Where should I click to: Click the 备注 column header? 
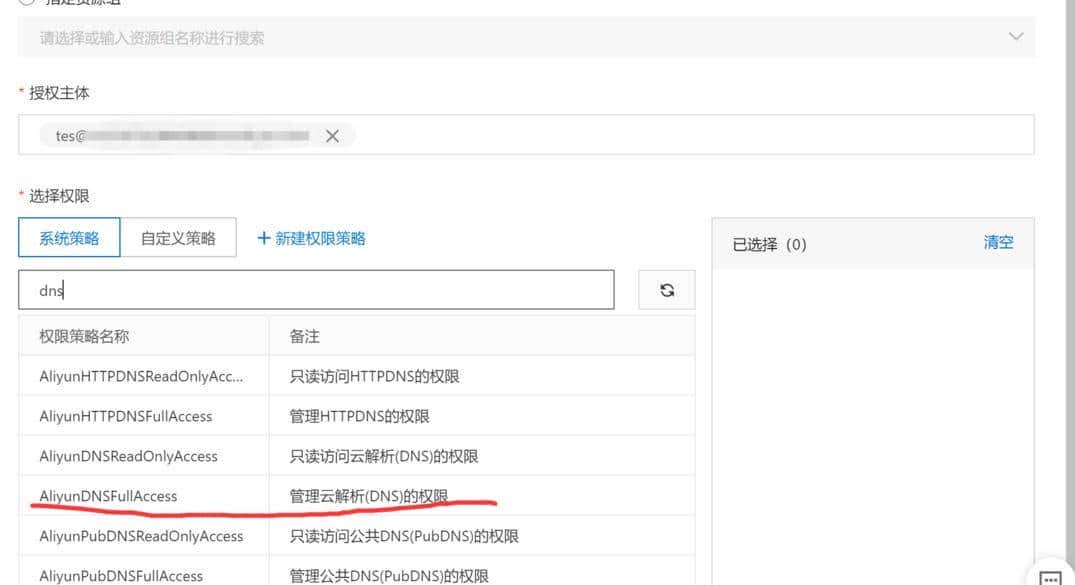pyautogui.click(x=304, y=335)
